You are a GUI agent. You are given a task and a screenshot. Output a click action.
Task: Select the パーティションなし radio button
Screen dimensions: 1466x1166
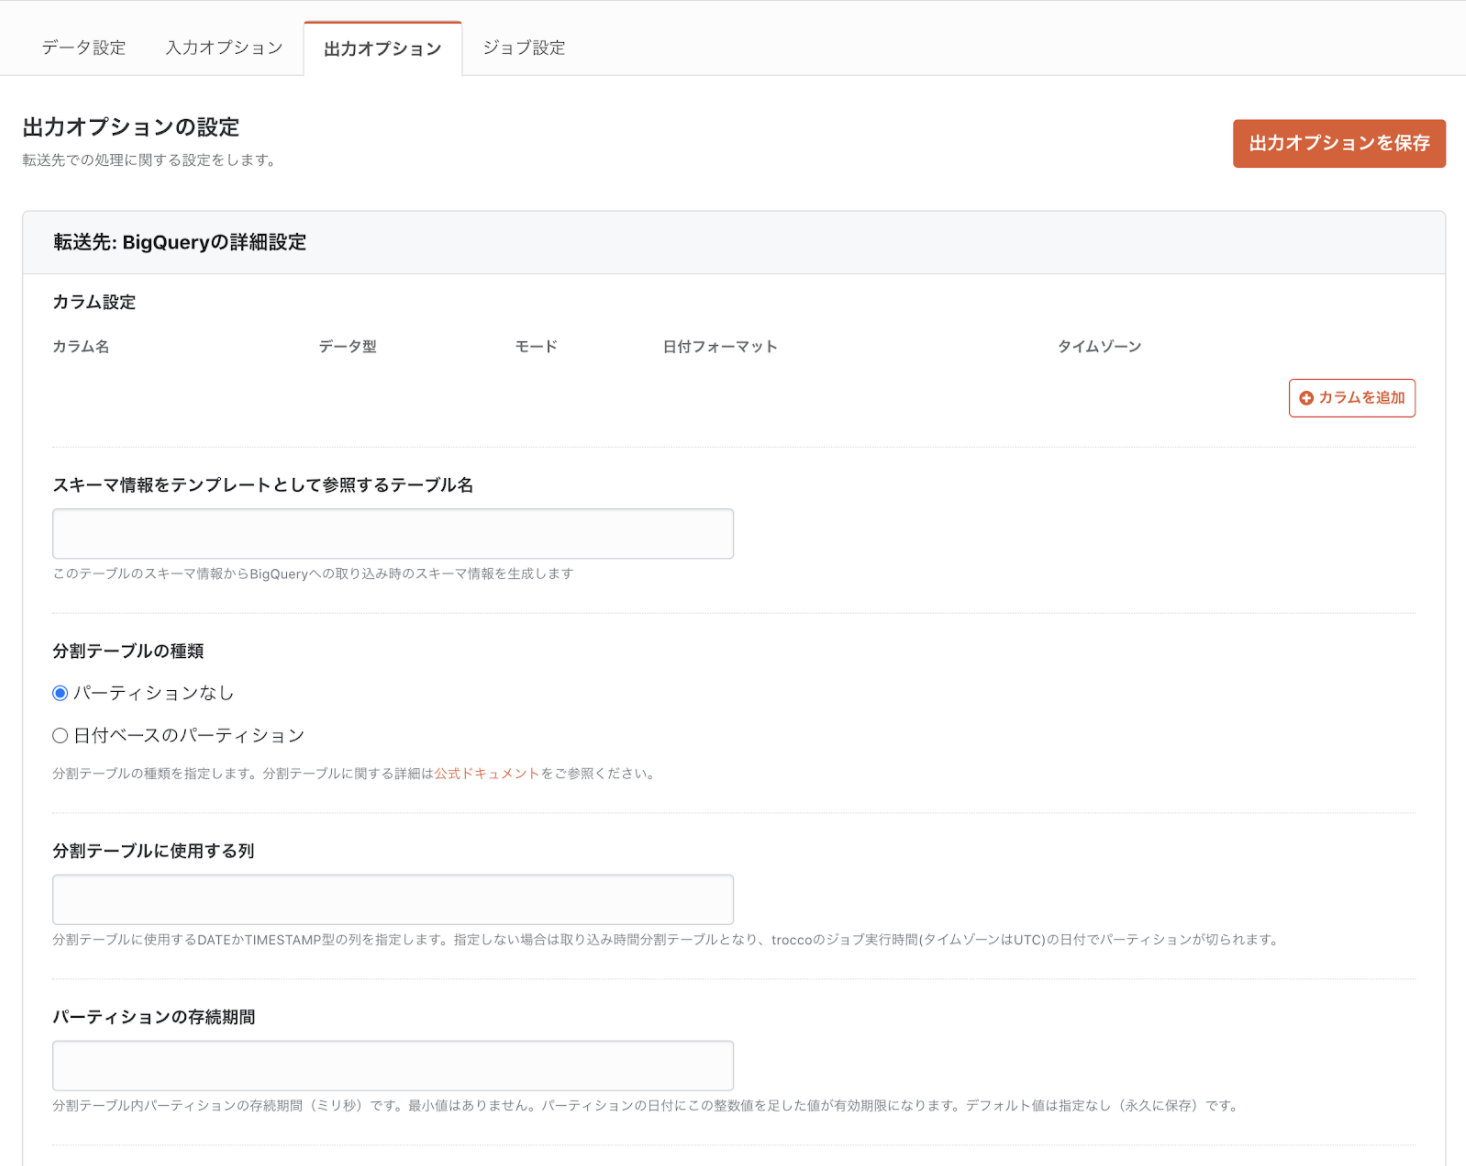(x=60, y=693)
